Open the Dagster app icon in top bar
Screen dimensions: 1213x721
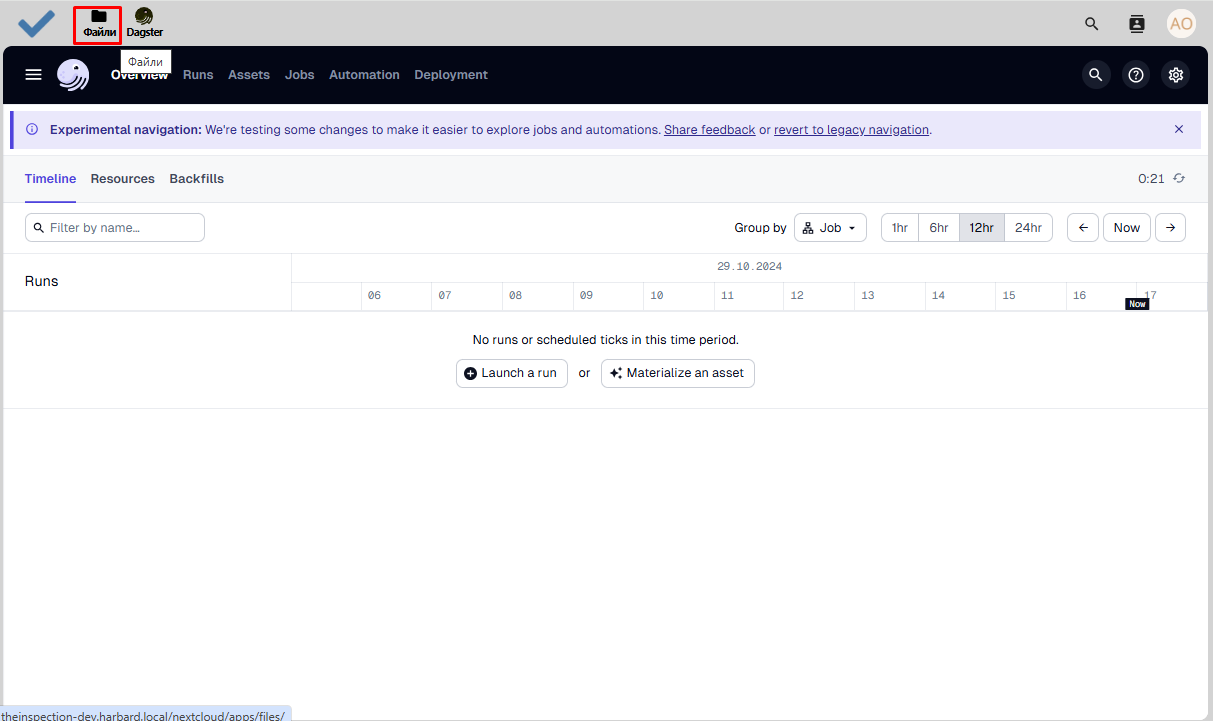pos(144,23)
